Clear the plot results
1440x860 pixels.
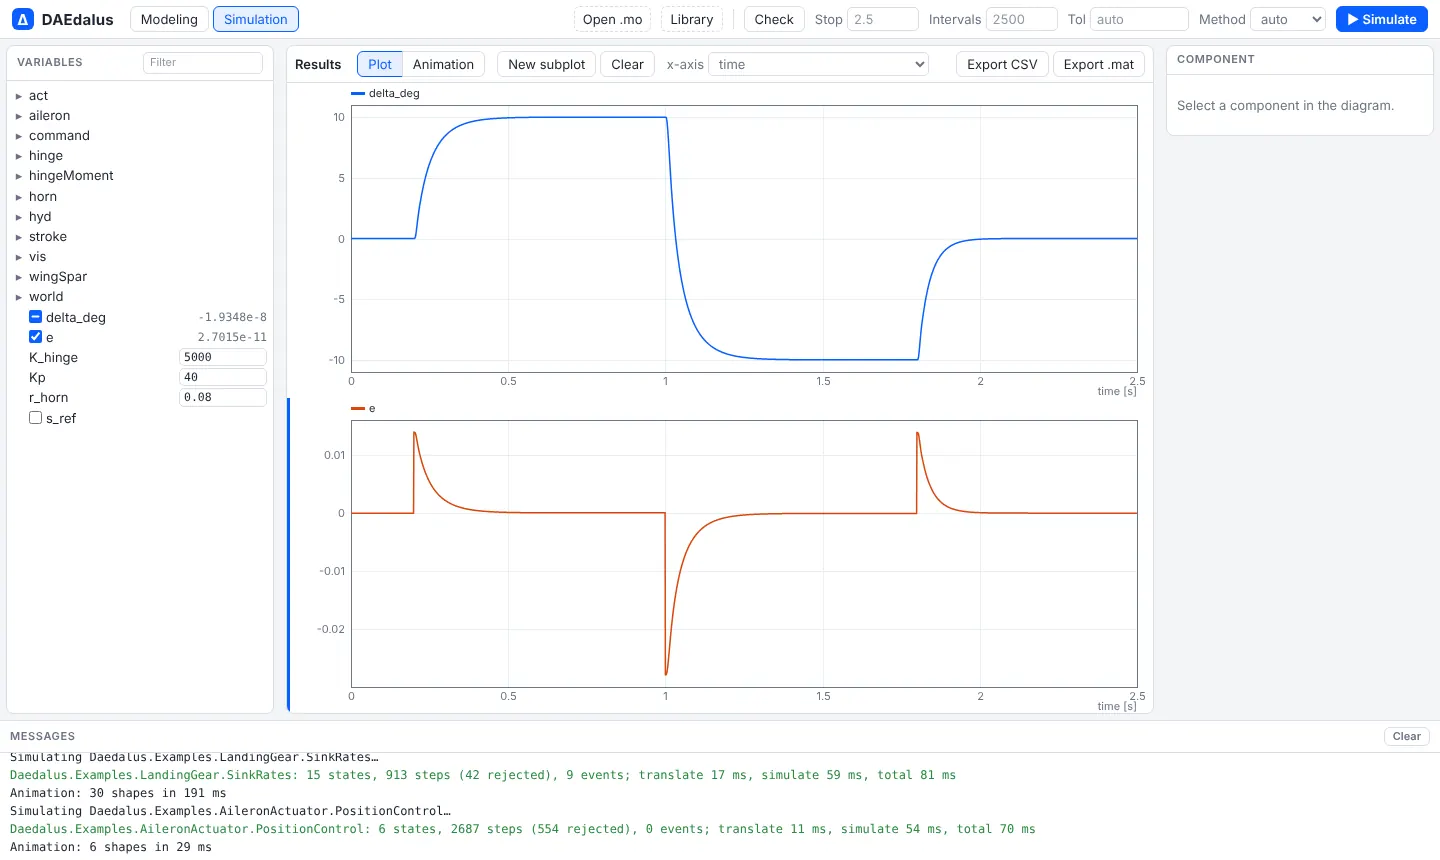(628, 64)
